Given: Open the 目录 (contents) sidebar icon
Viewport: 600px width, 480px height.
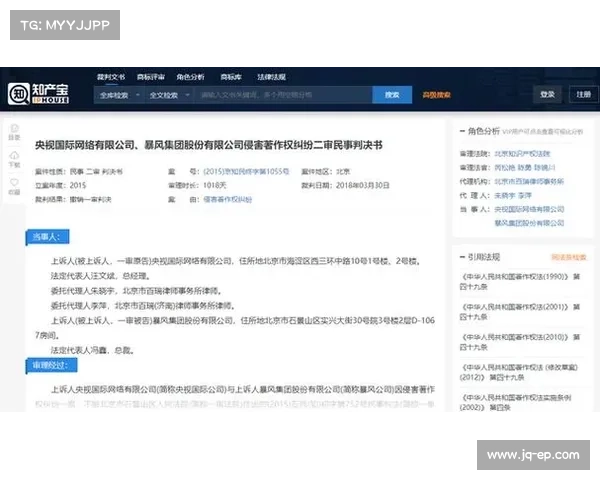Looking at the screenshot, I should (15, 132).
